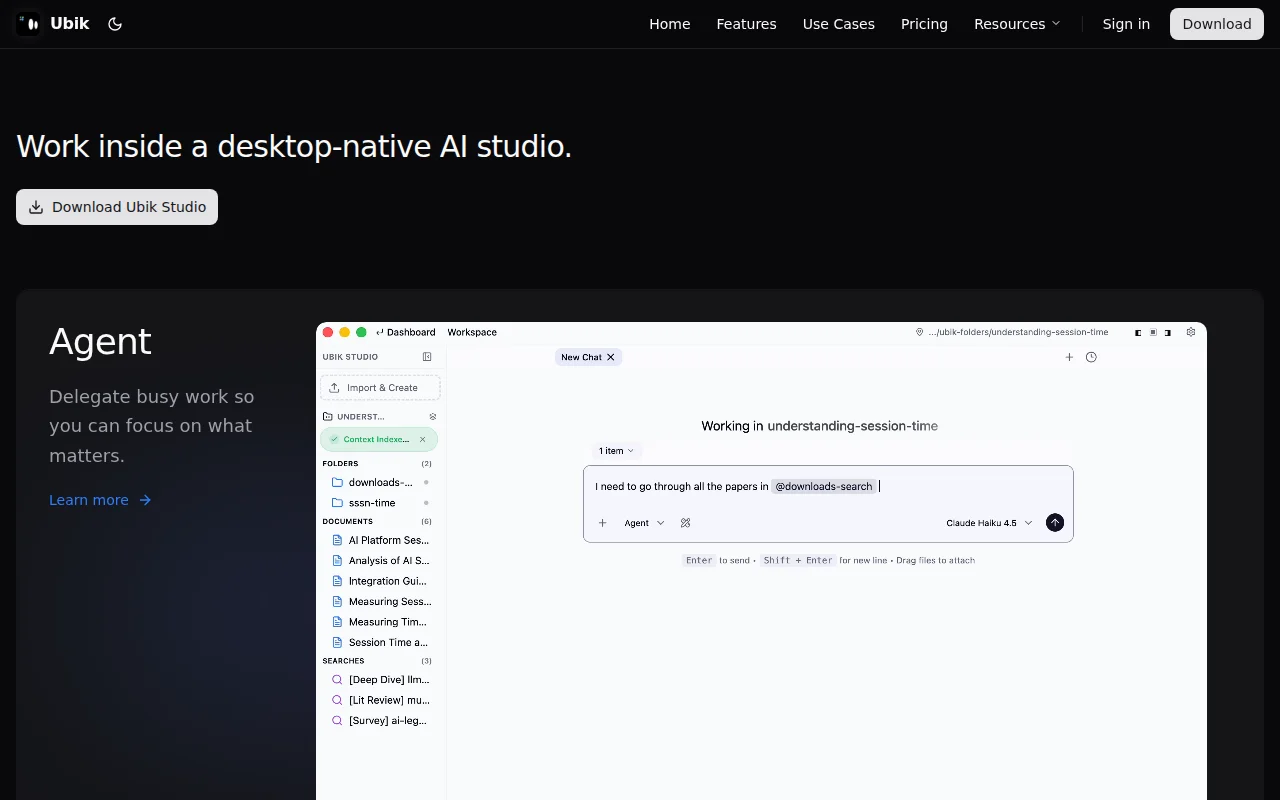1280x800 pixels.
Task: Open document Measuring Tim...
Action: tap(380, 622)
